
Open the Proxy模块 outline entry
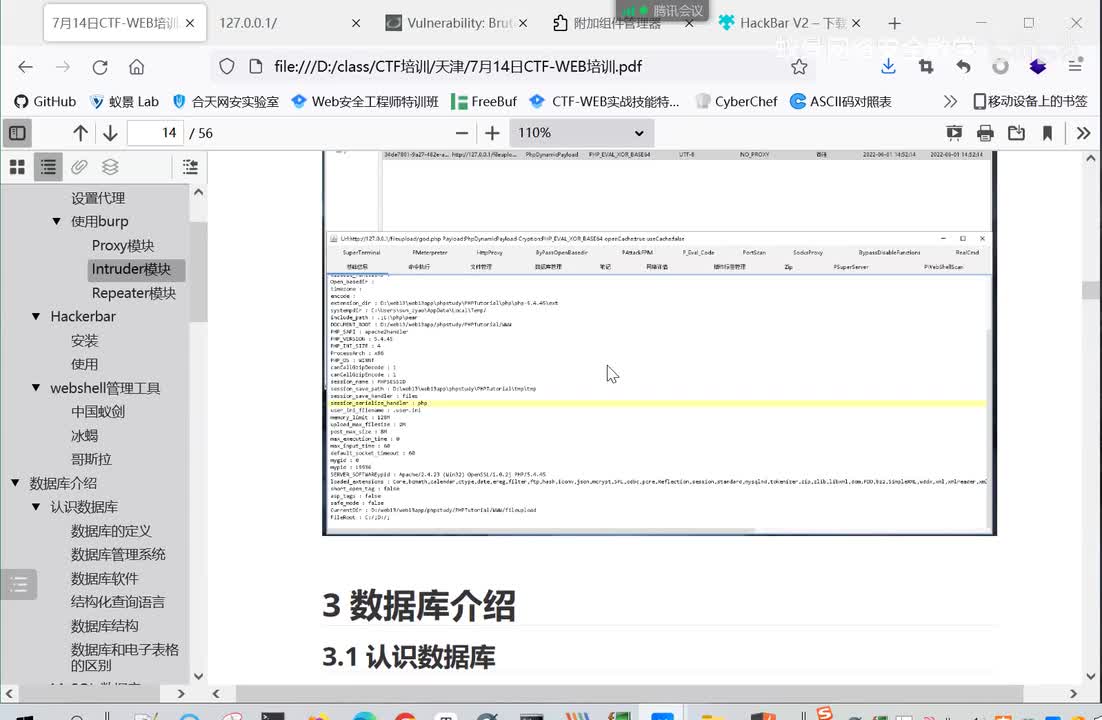click(x=123, y=245)
